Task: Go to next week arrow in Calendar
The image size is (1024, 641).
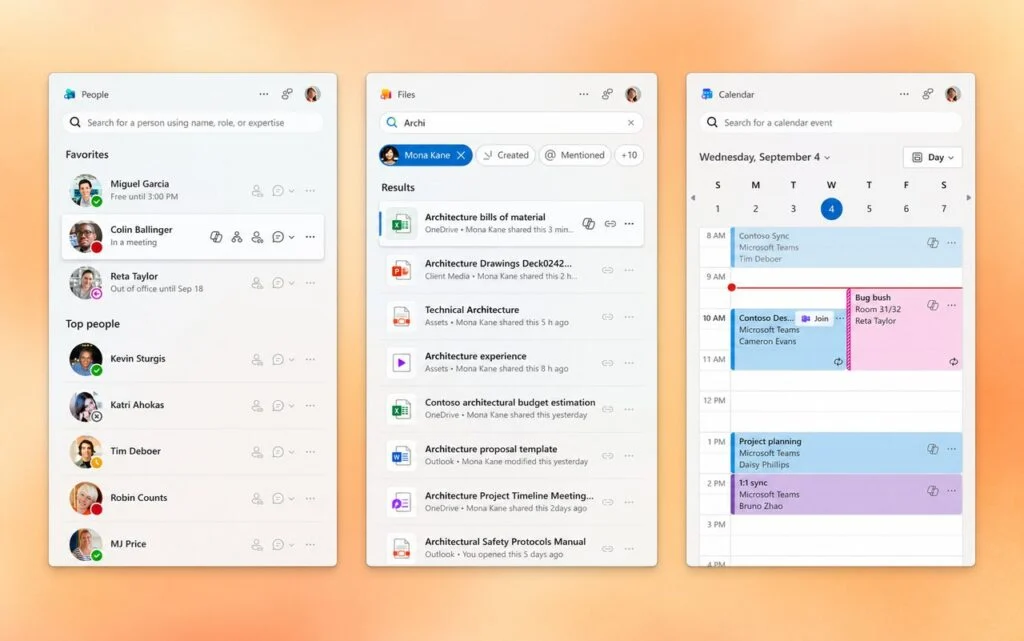Action: point(968,197)
